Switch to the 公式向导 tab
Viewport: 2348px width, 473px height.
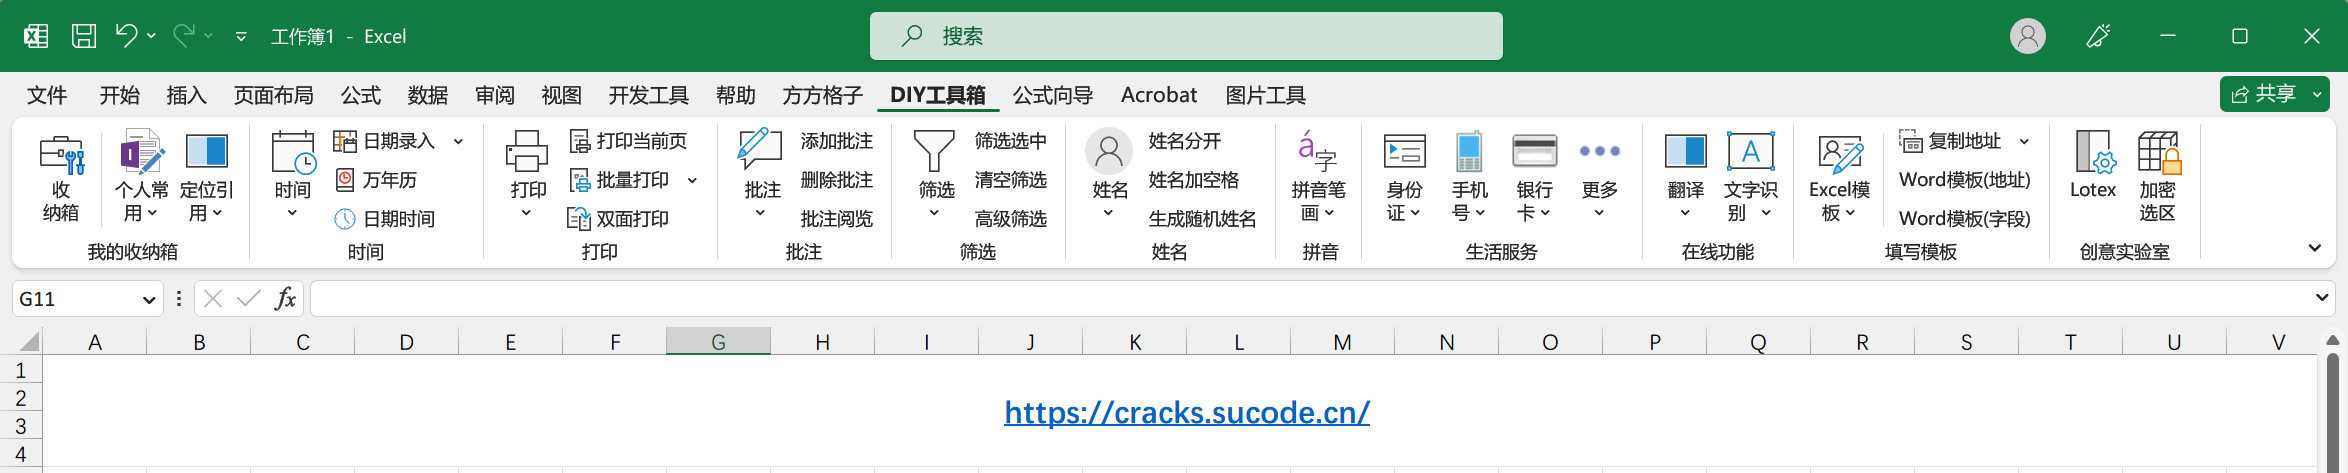pyautogui.click(x=1053, y=95)
